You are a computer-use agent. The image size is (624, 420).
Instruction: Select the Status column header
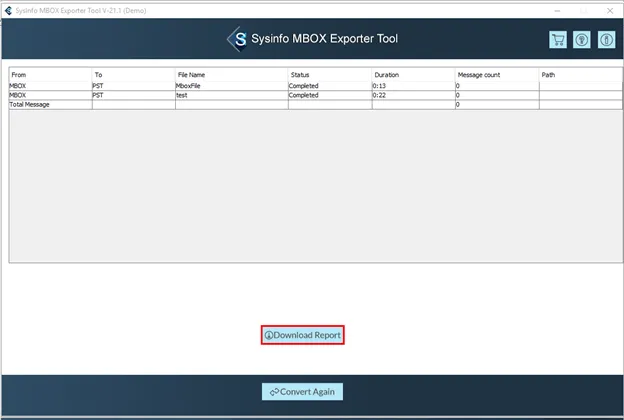330,75
